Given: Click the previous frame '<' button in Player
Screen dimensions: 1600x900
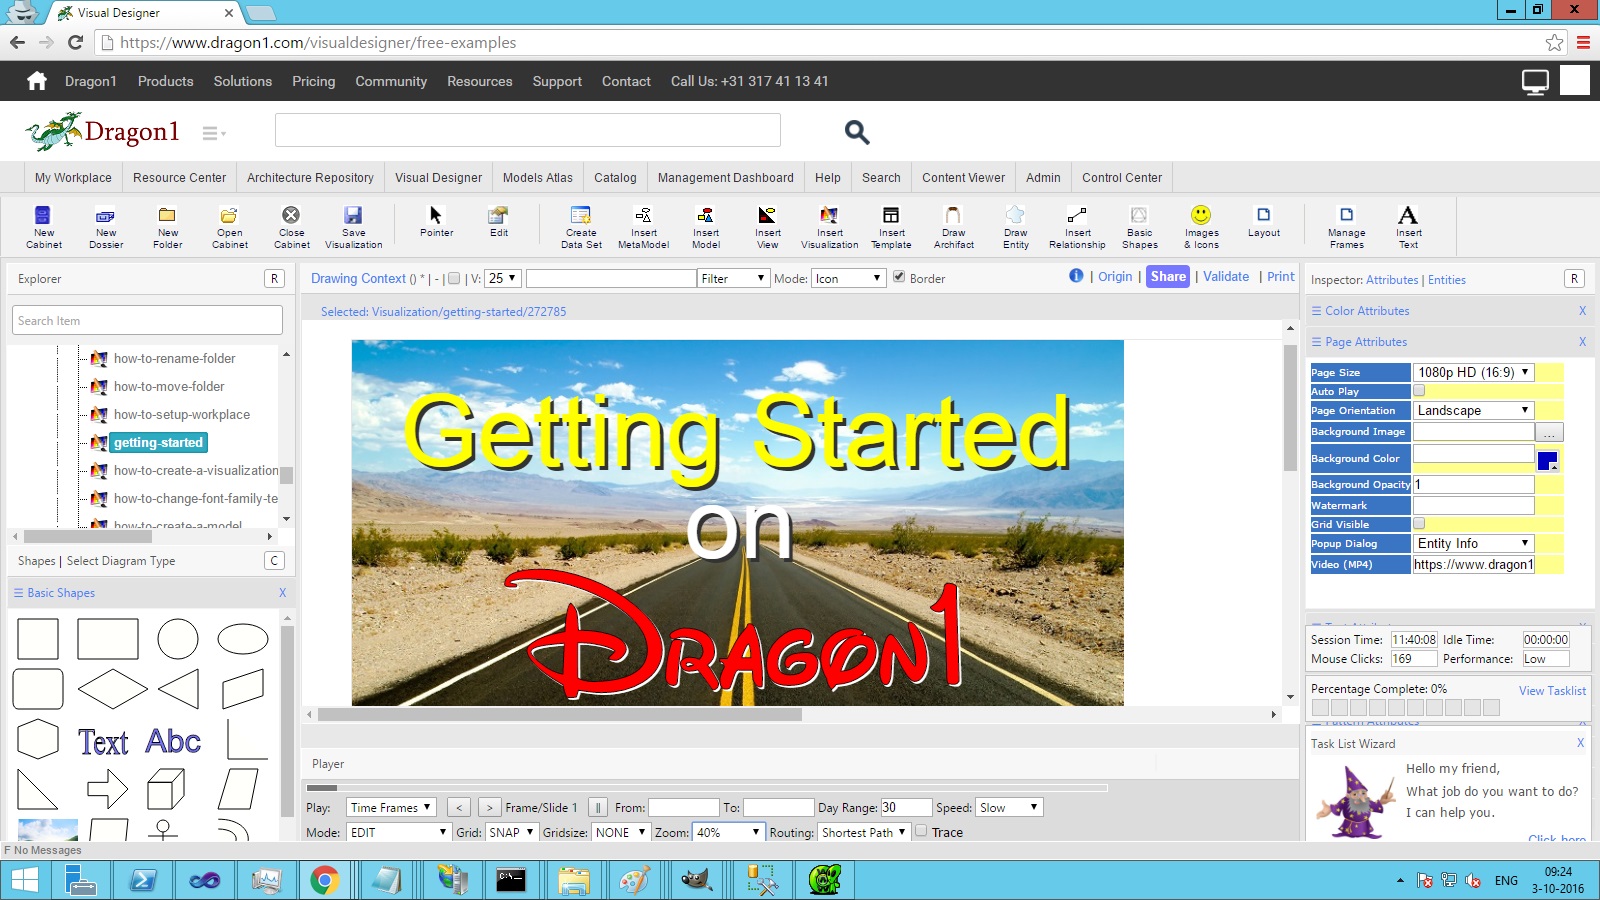Looking at the screenshot, I should [459, 807].
